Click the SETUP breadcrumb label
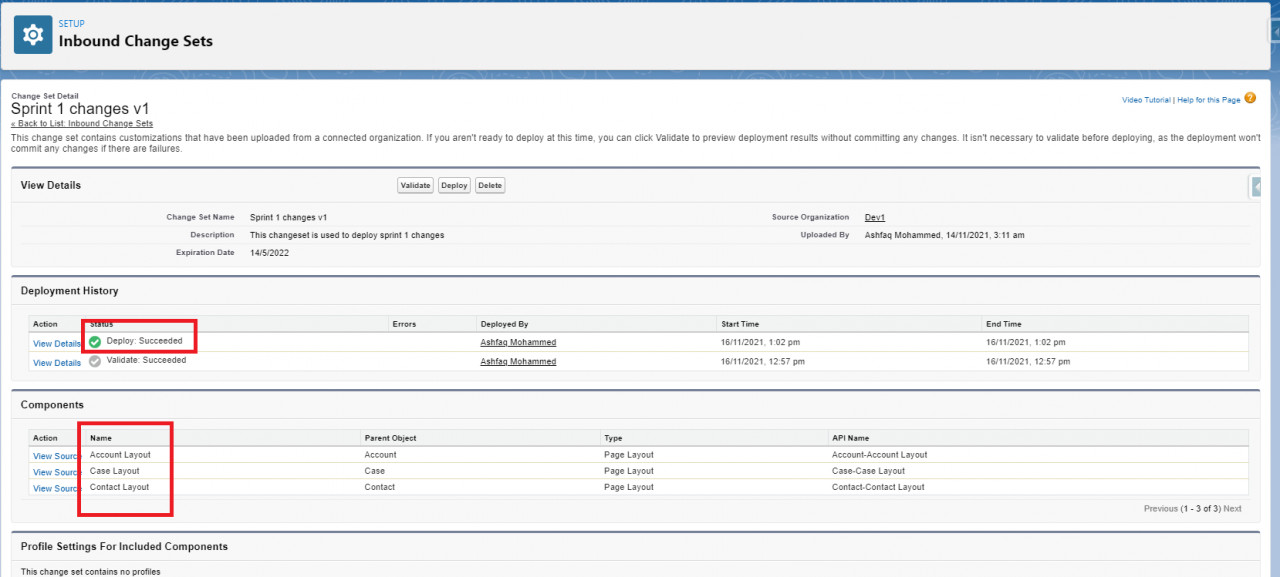This screenshot has width=1280, height=577. [70, 23]
